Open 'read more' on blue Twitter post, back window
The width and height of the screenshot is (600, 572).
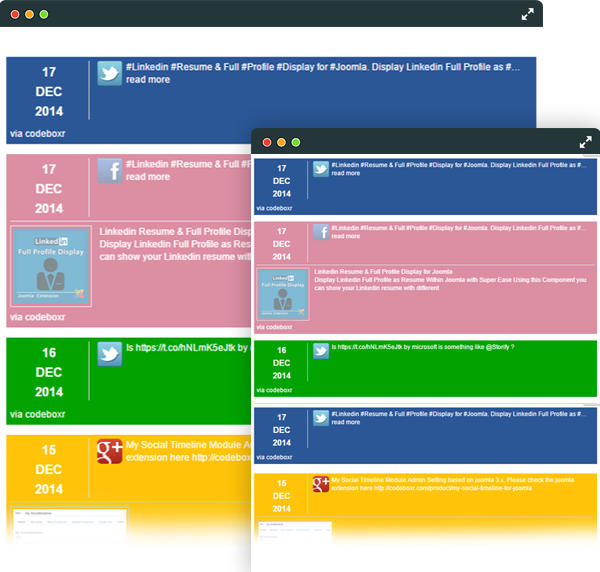point(148,80)
